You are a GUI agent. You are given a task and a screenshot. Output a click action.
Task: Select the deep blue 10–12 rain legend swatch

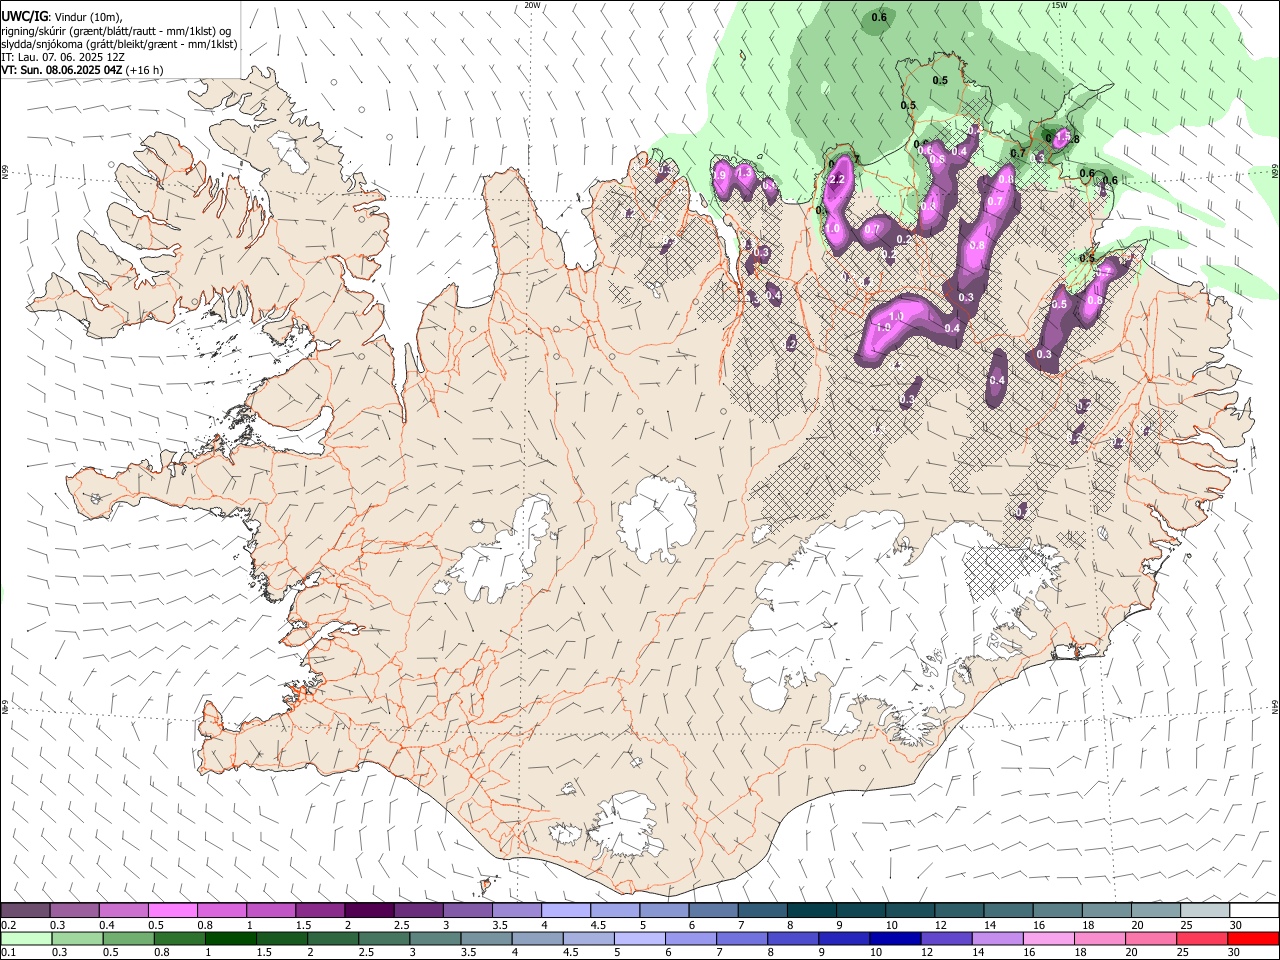[894, 938]
